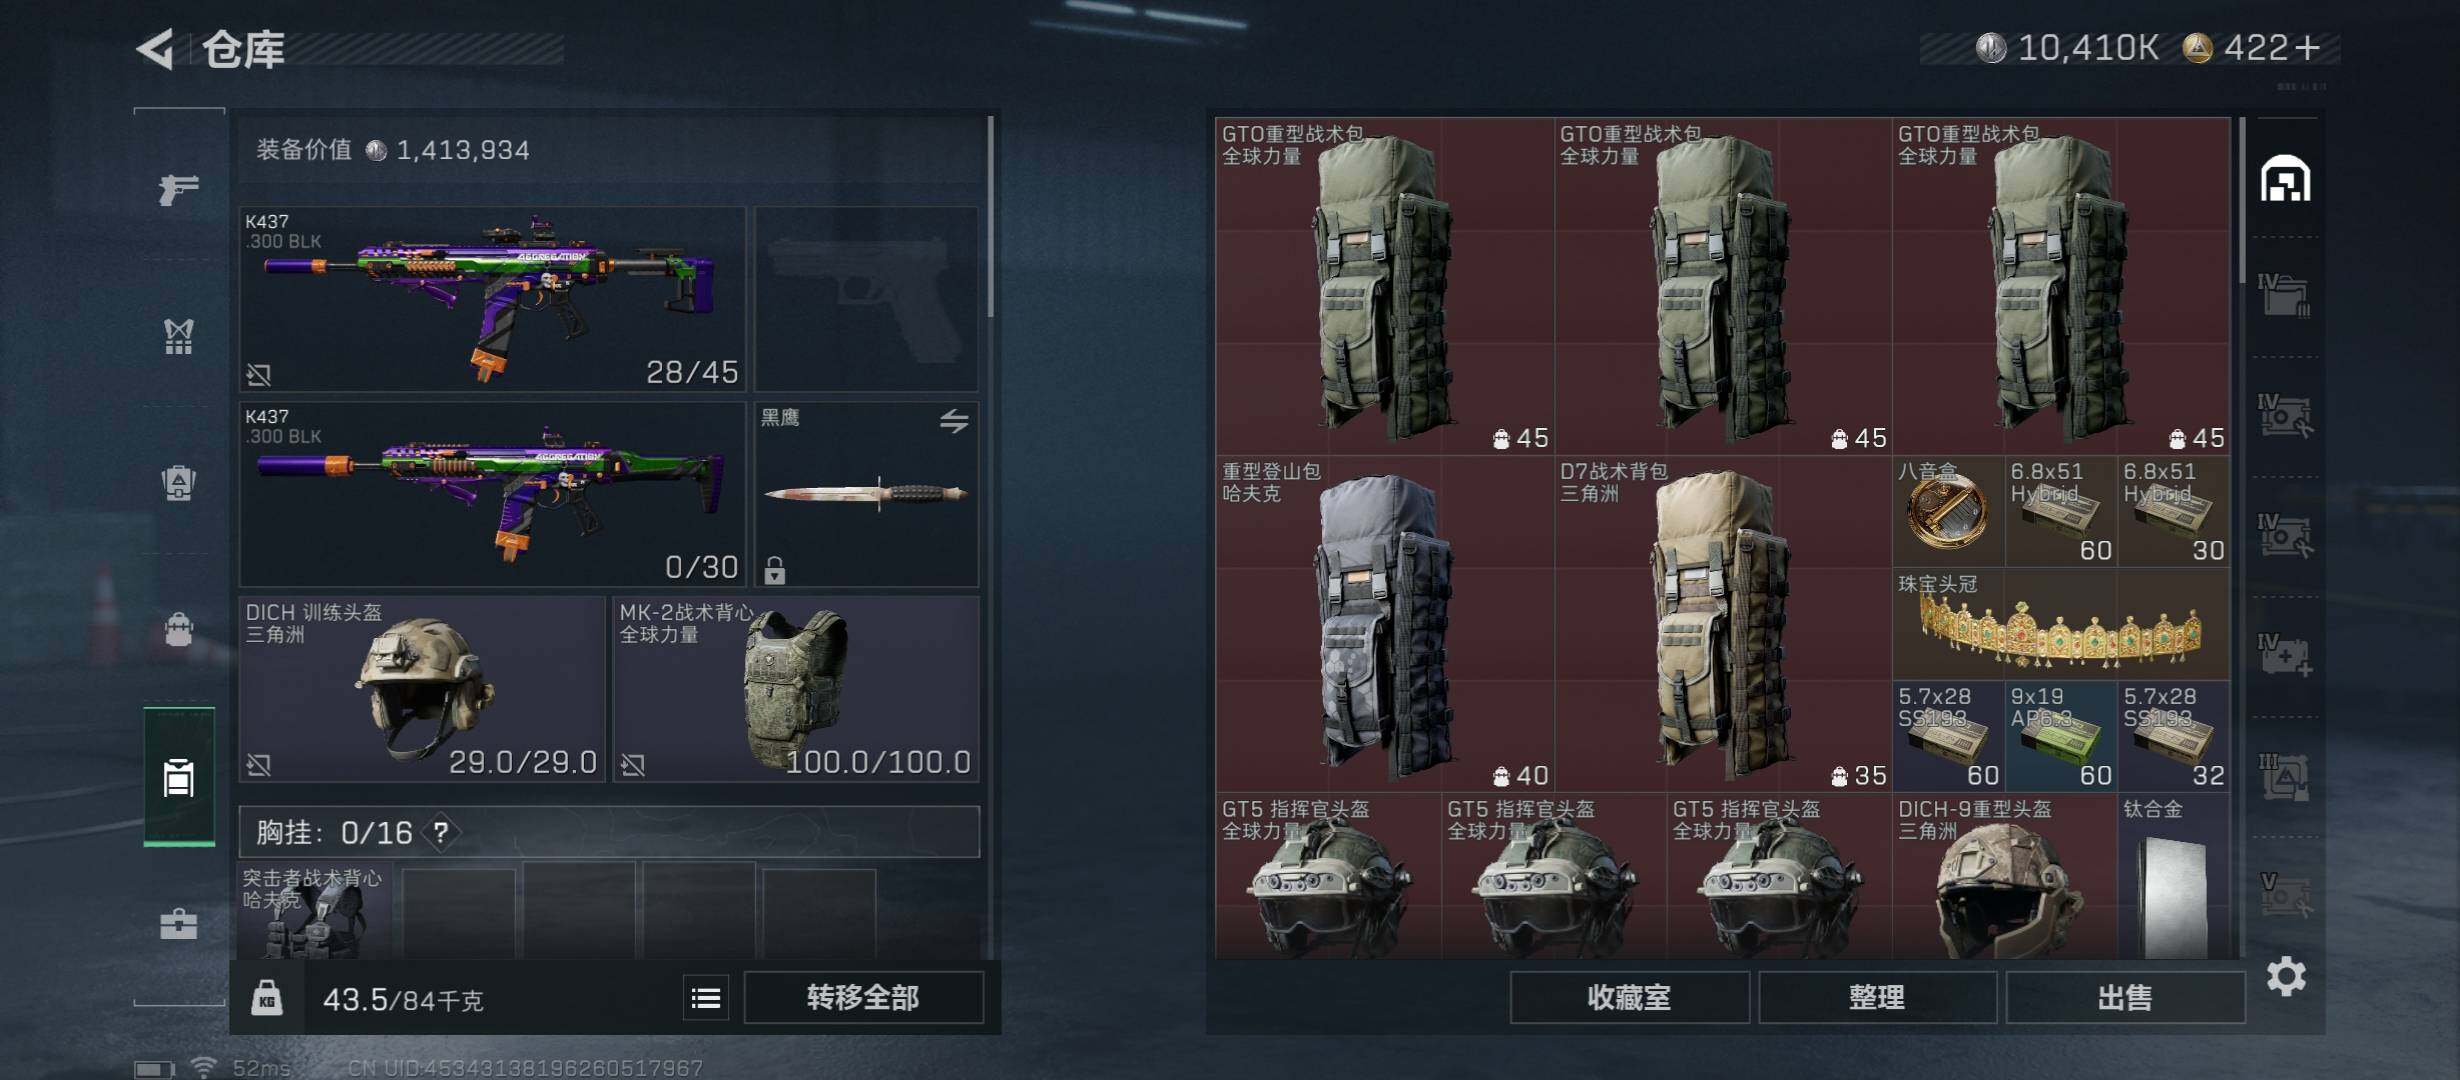This screenshot has height=1080, width=2460.
Task: Open the main stash home icon
Action: (x=2286, y=179)
